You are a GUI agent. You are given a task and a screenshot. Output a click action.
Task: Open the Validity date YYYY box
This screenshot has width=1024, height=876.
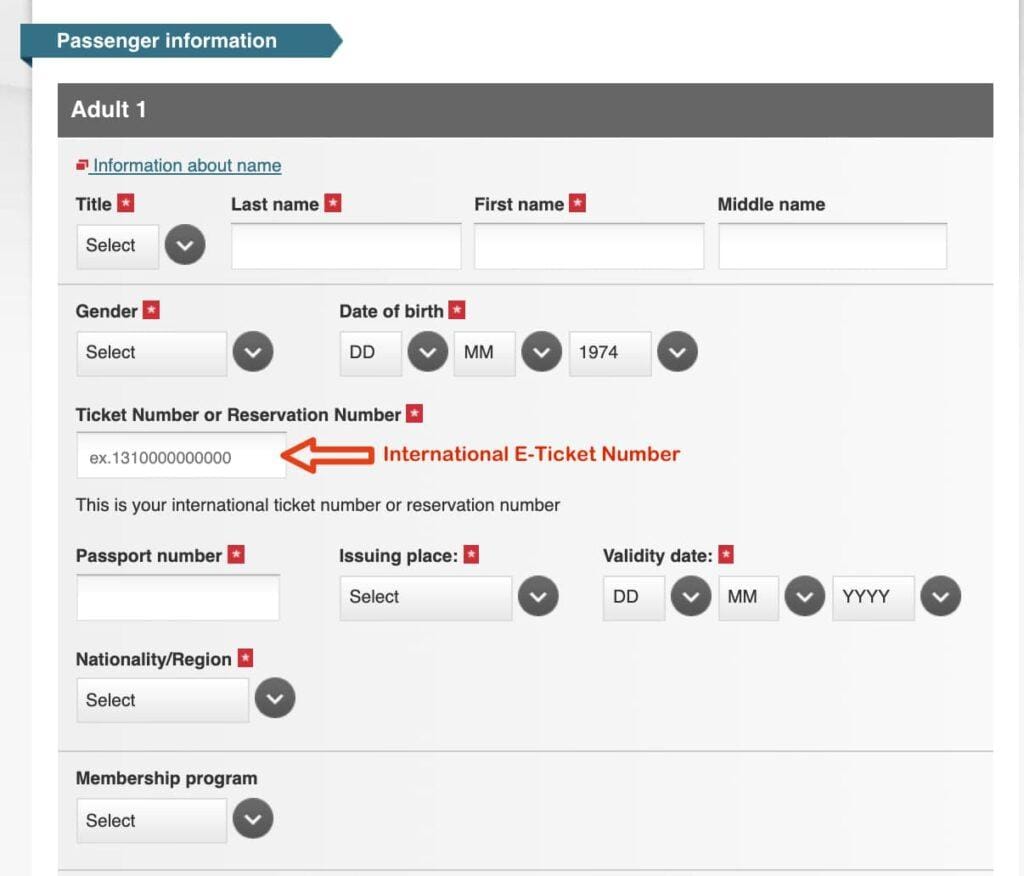(873, 597)
